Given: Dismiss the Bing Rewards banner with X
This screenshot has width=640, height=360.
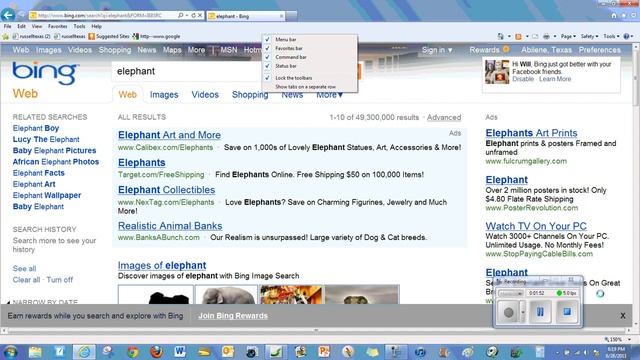Looking at the screenshot, I should click(623, 316).
